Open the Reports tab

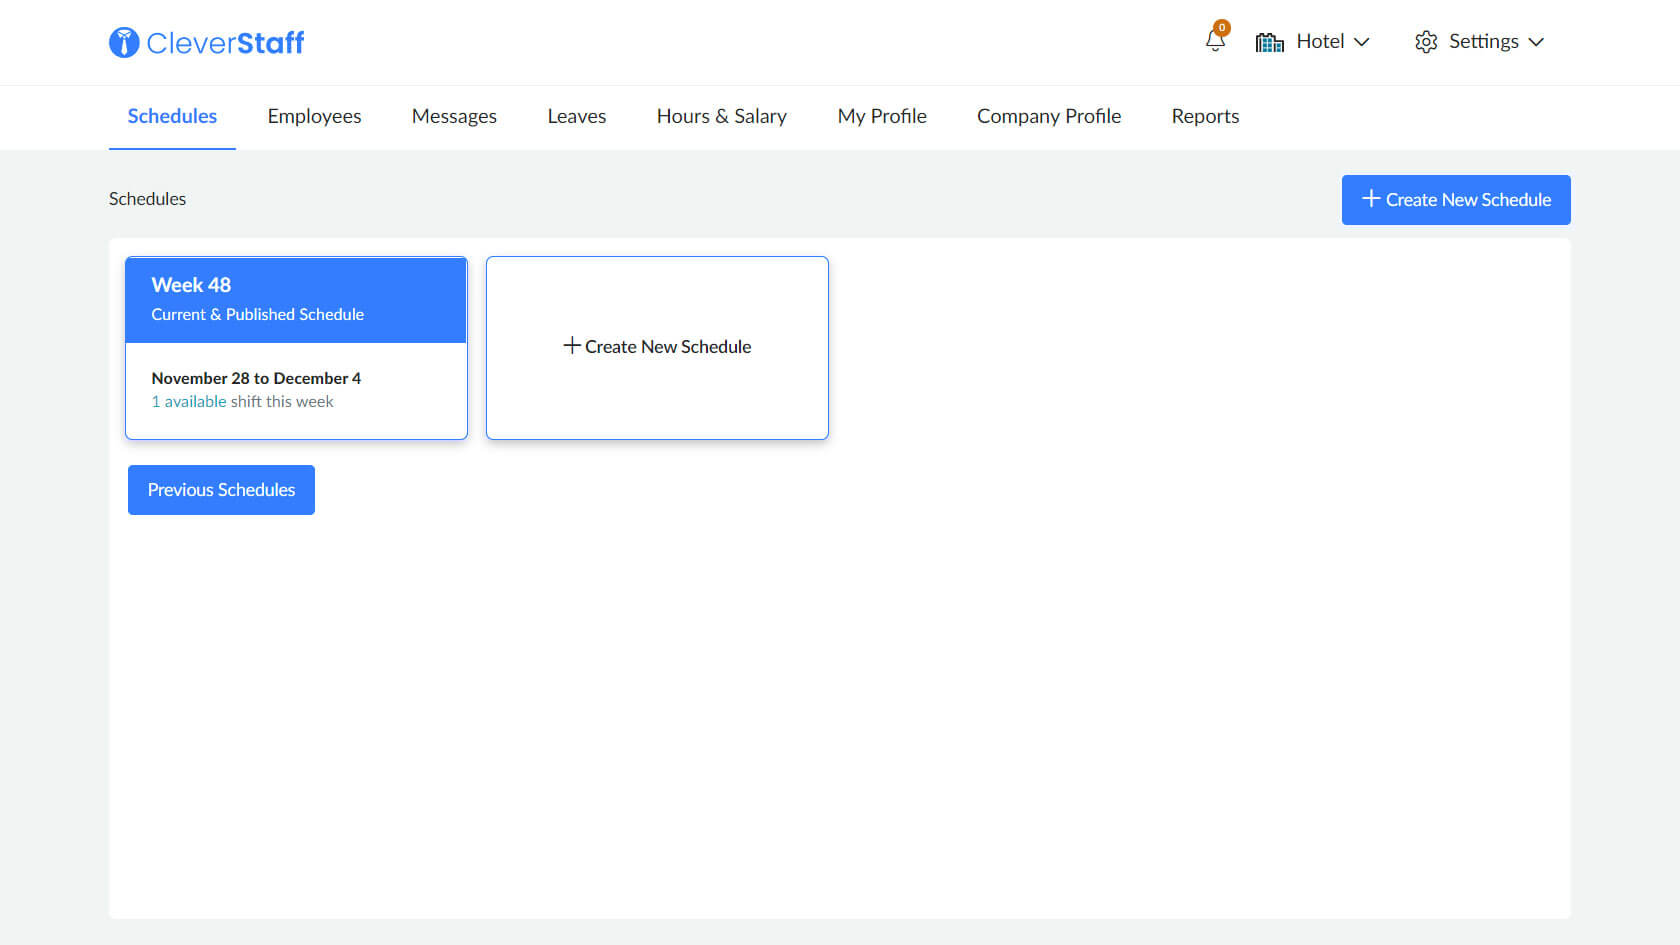(x=1205, y=116)
